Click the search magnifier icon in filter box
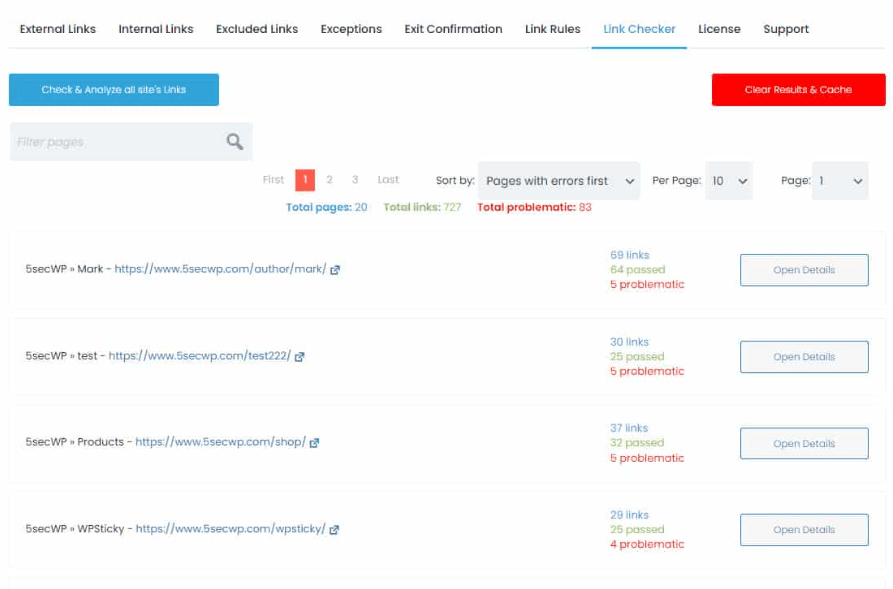Screen dimensions: 893x589 (235, 141)
